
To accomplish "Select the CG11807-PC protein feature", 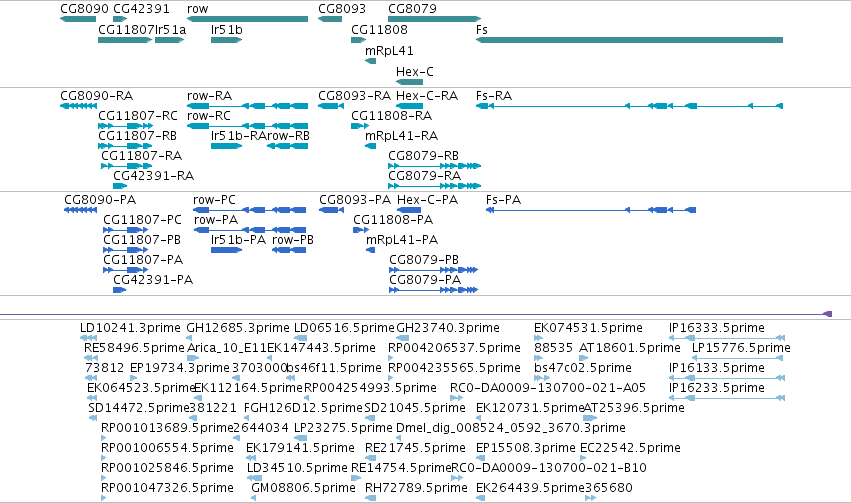I will pyautogui.click(x=125, y=230).
